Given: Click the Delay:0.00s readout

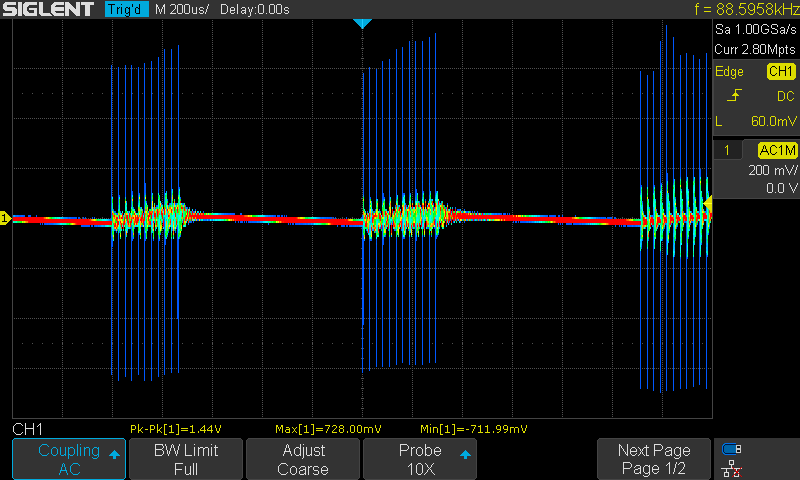Looking at the screenshot, I should point(255,9).
